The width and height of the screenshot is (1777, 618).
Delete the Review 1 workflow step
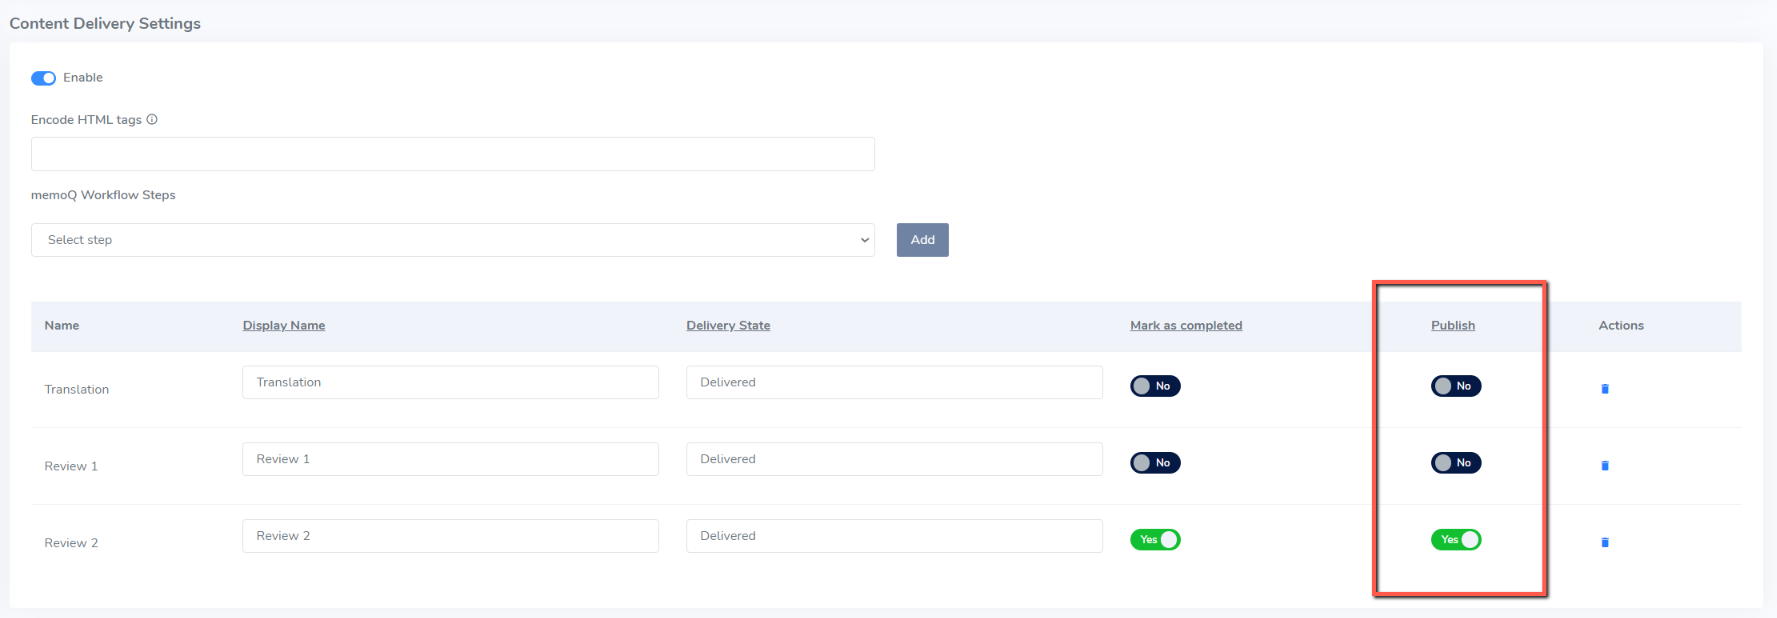click(x=1605, y=466)
